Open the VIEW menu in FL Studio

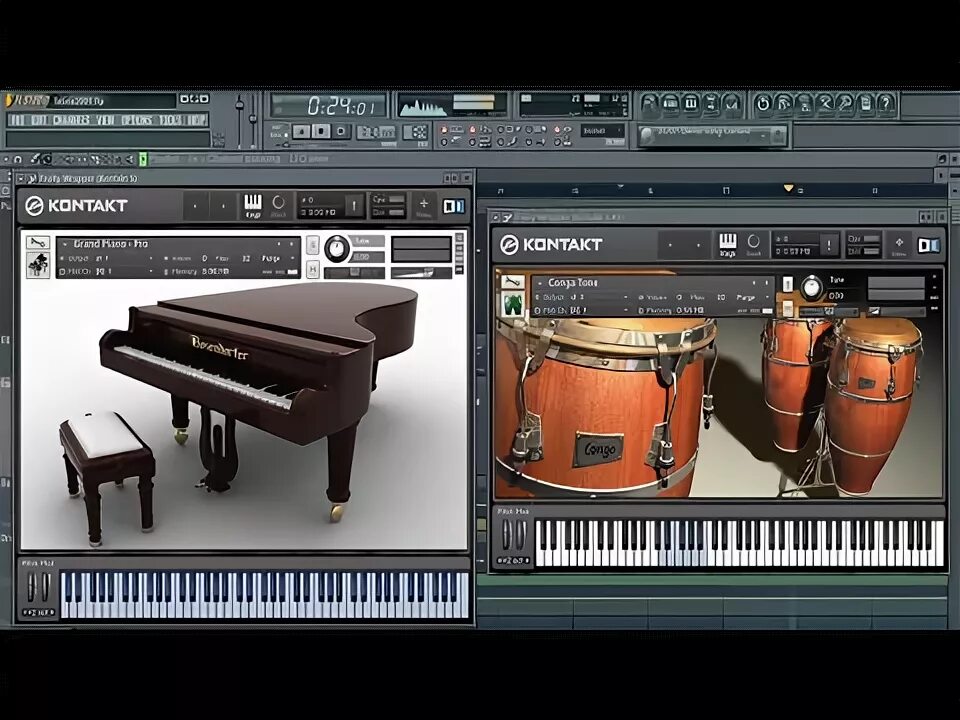[105, 120]
